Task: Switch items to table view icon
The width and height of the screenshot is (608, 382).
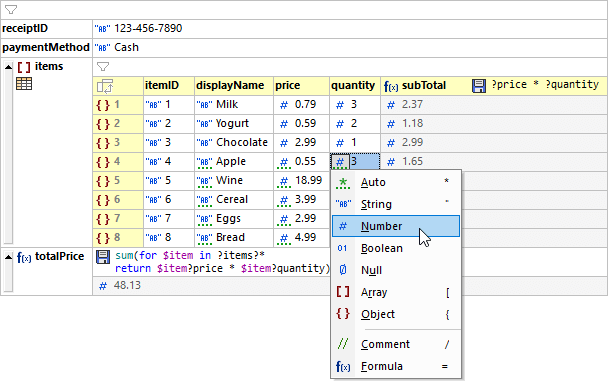Action: [24, 83]
